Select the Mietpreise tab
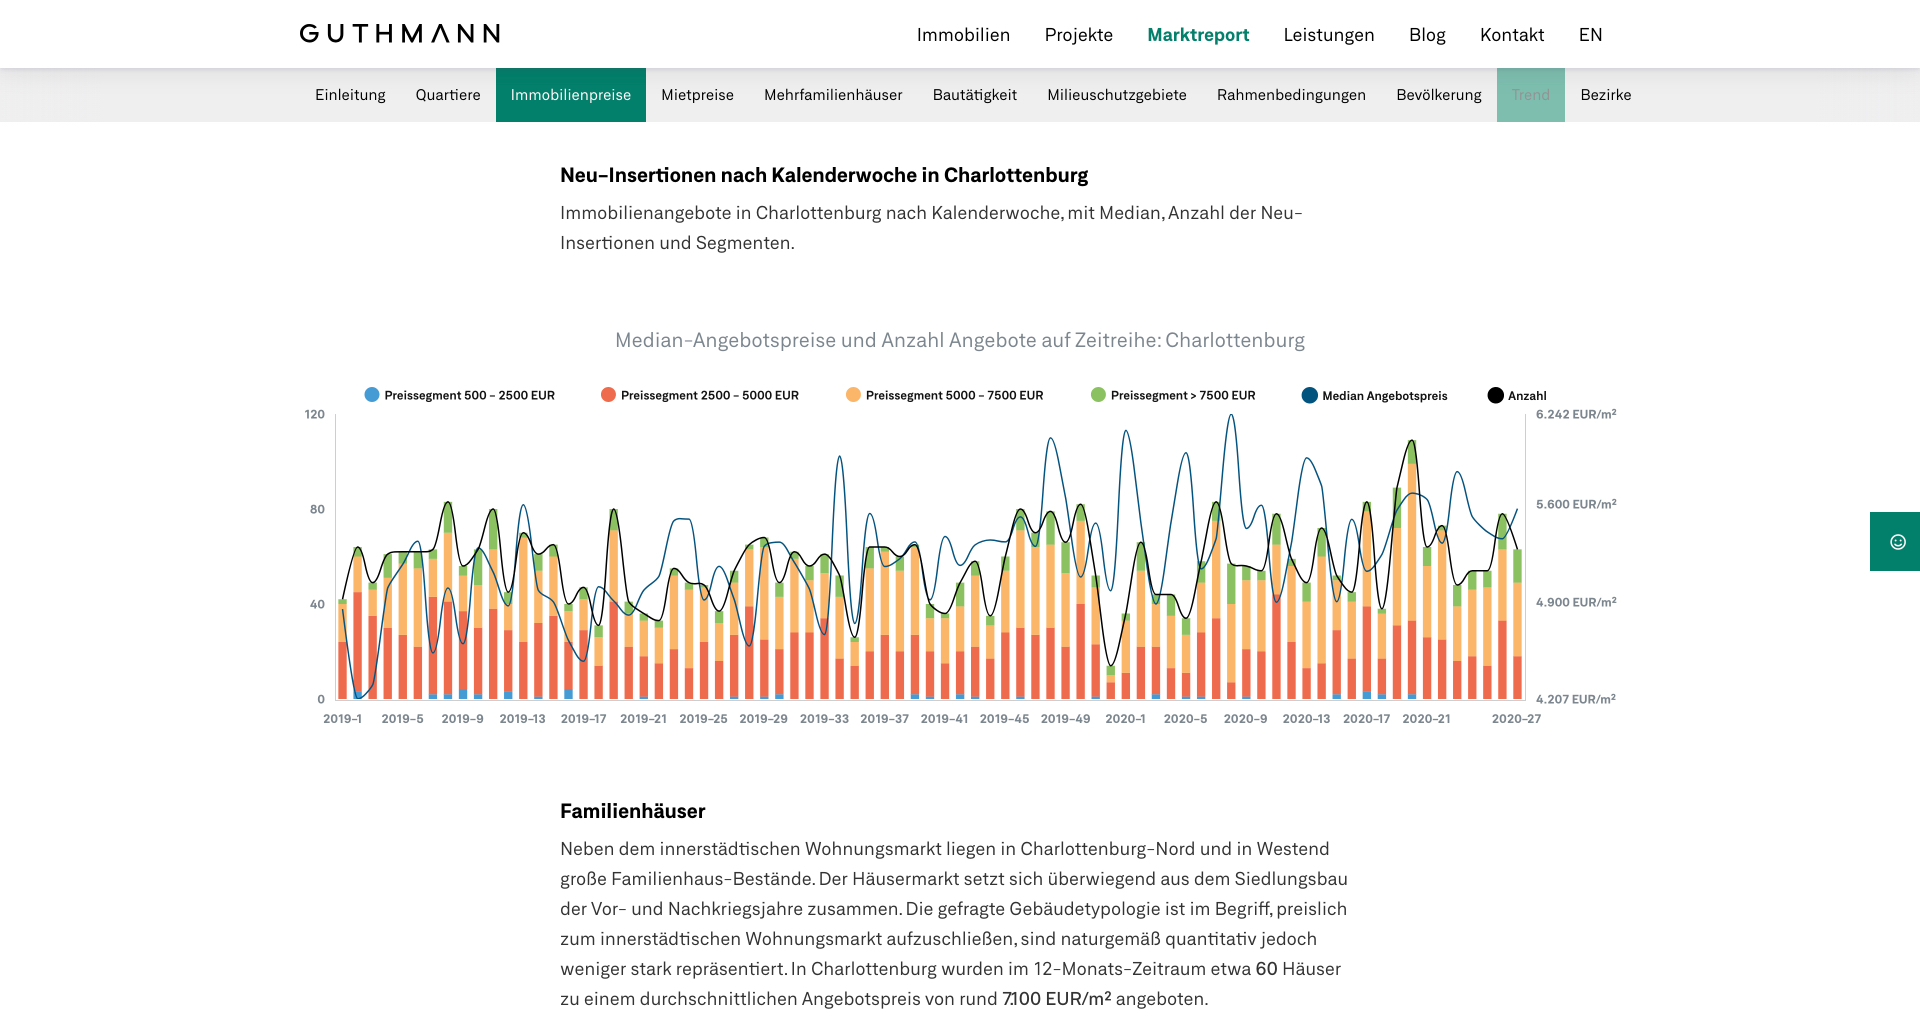 click(697, 95)
